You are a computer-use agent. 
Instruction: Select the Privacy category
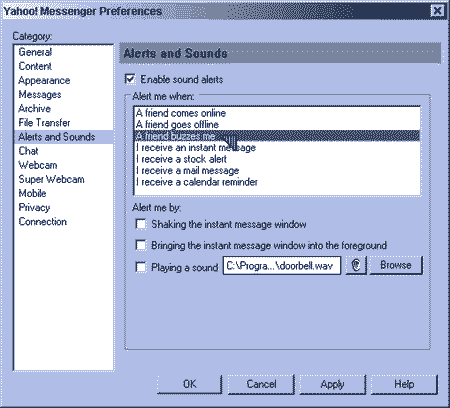coord(34,207)
